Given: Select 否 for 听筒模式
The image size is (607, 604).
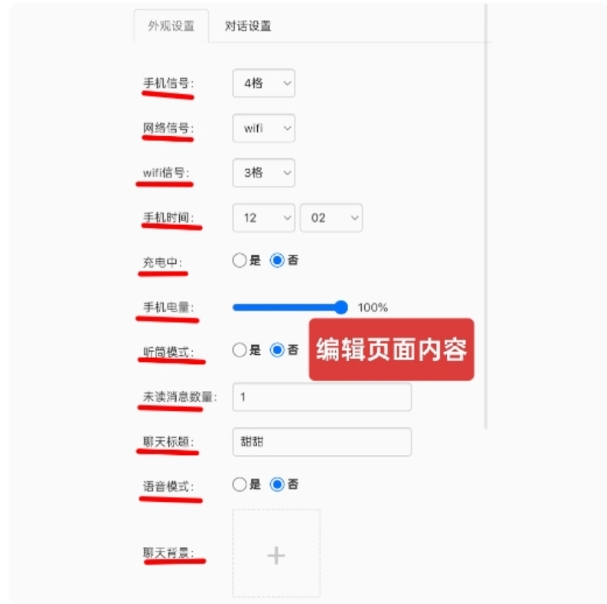Looking at the screenshot, I should (x=277, y=350).
